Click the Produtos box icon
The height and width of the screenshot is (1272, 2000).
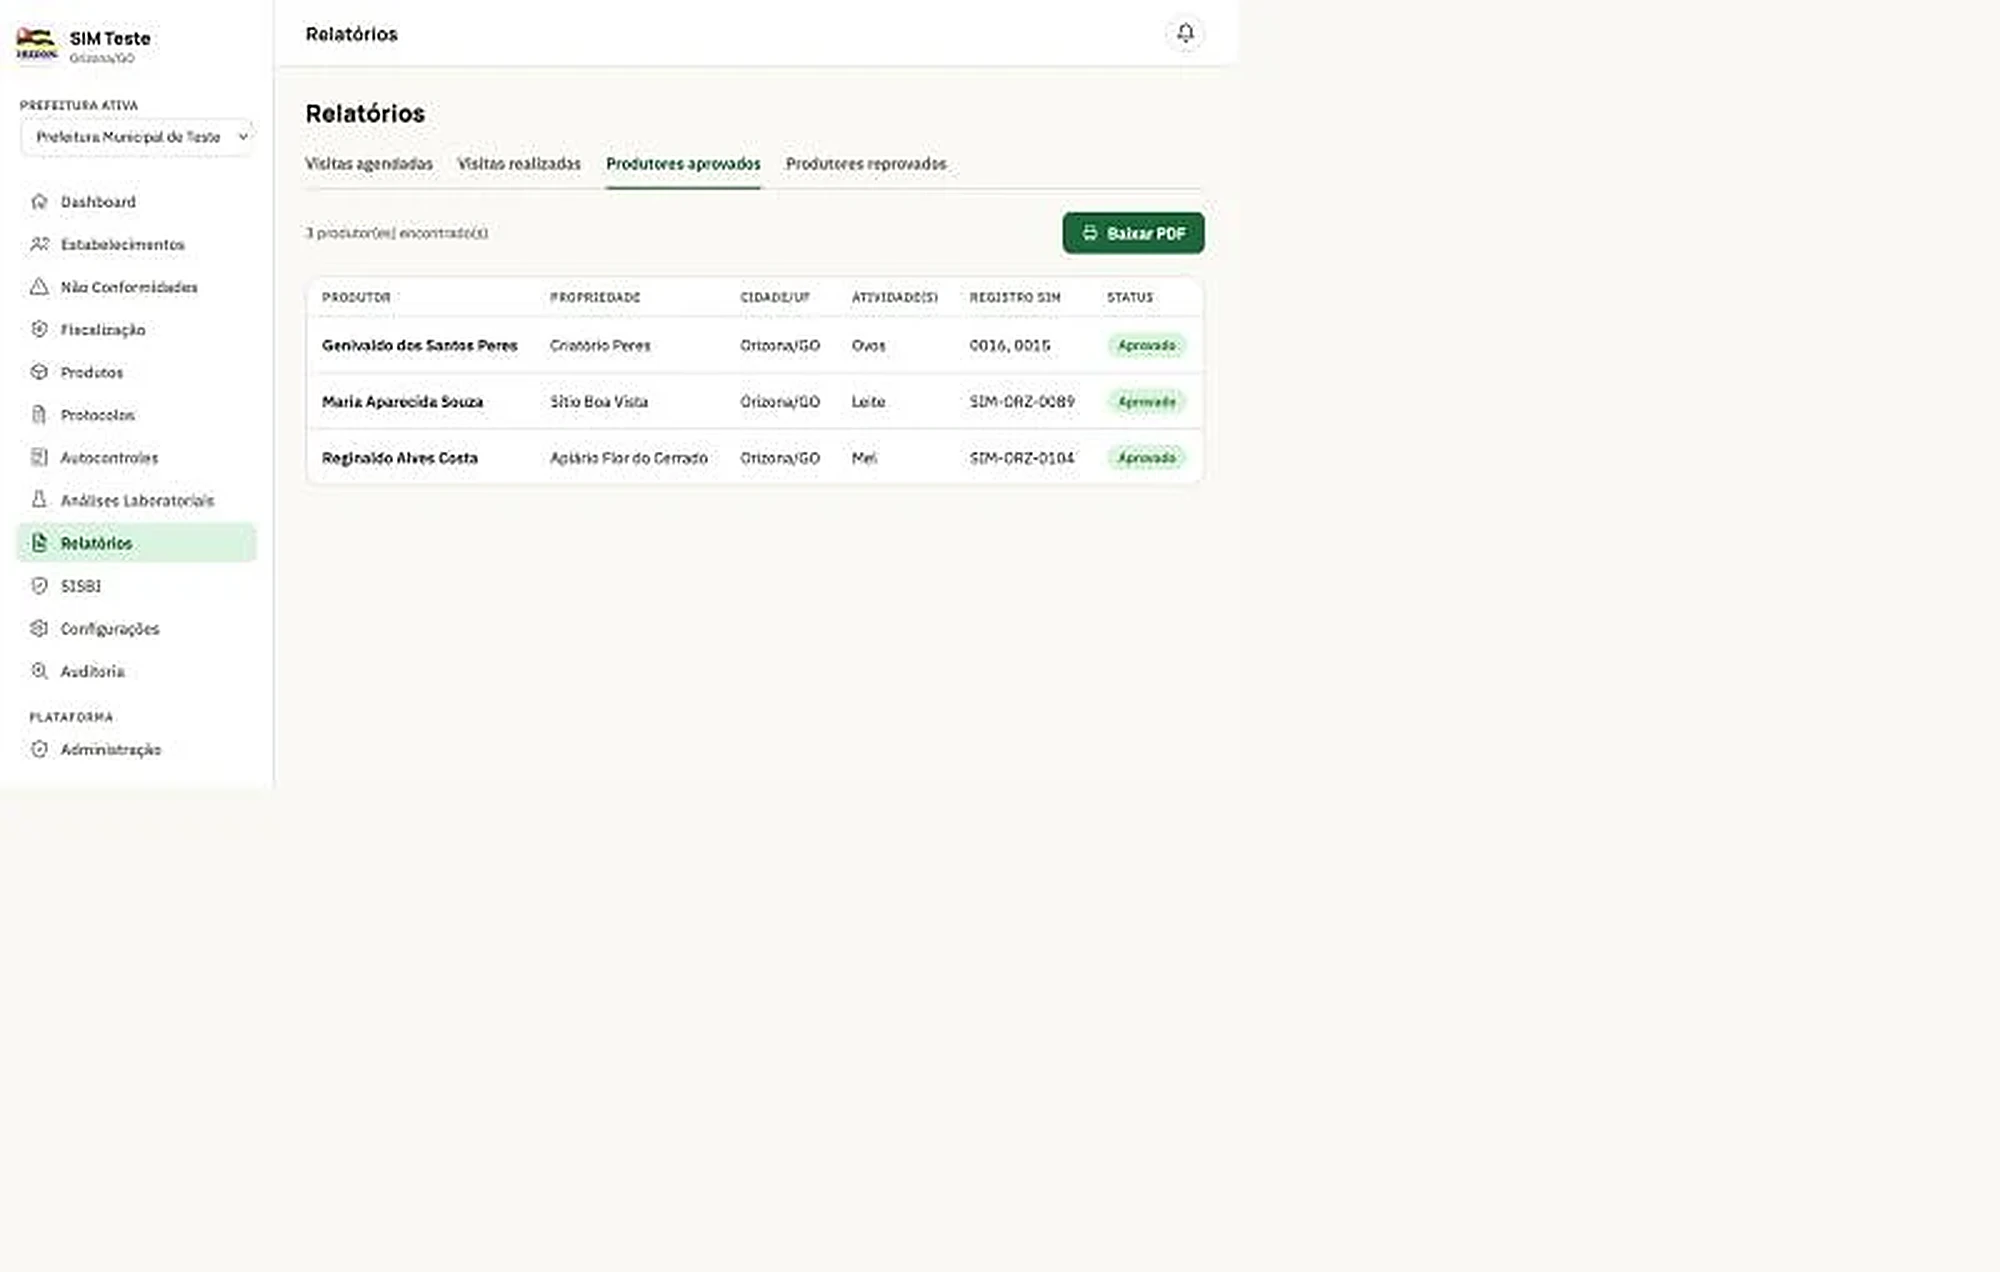click(x=39, y=372)
